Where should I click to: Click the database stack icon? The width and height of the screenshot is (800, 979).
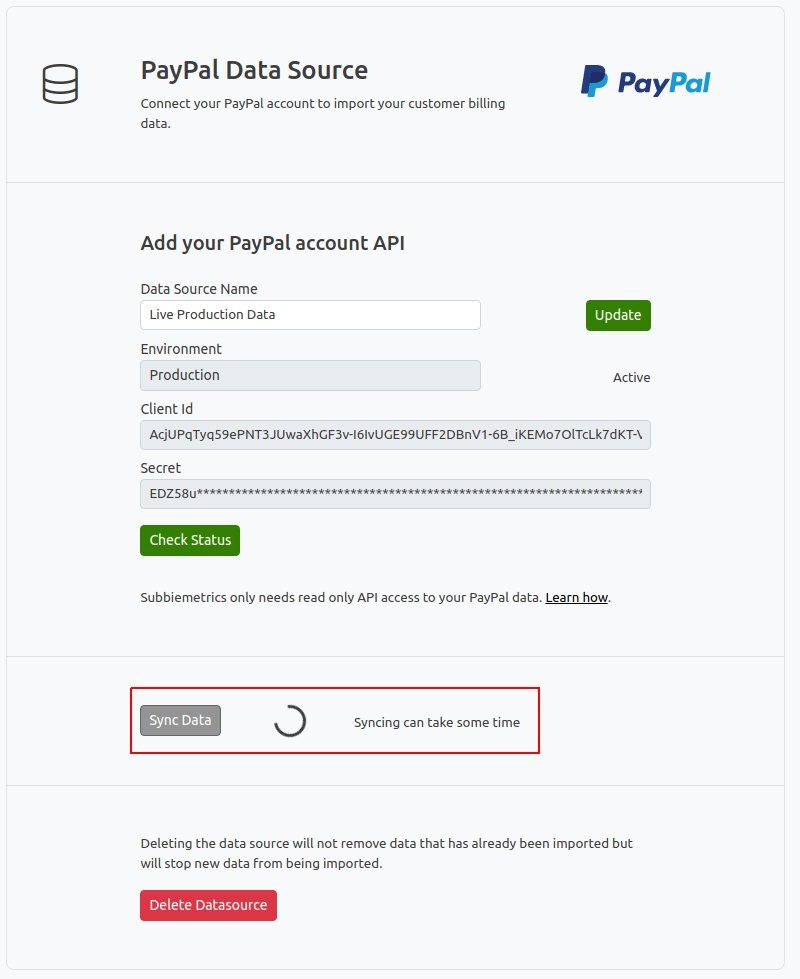[61, 84]
